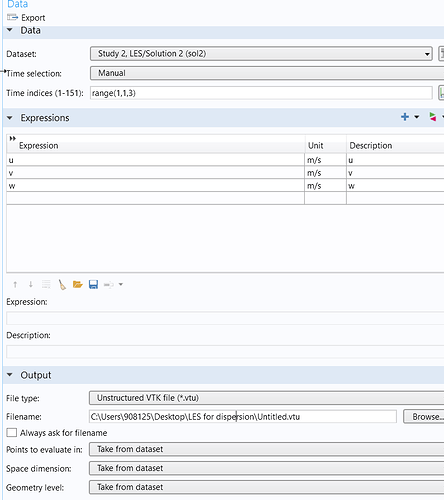The height and width of the screenshot is (500, 444).
Task: Open the Dataset dropdown
Action: [261, 54]
